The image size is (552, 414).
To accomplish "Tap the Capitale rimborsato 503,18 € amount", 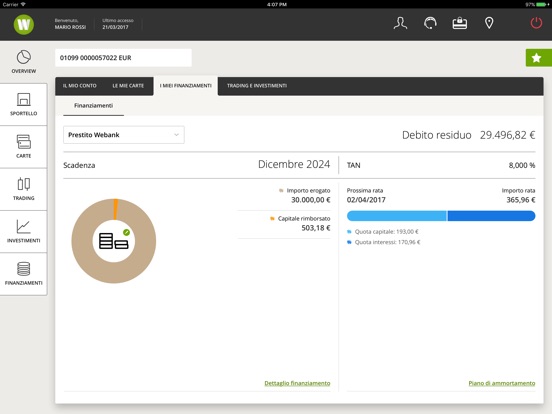I will (x=316, y=228).
